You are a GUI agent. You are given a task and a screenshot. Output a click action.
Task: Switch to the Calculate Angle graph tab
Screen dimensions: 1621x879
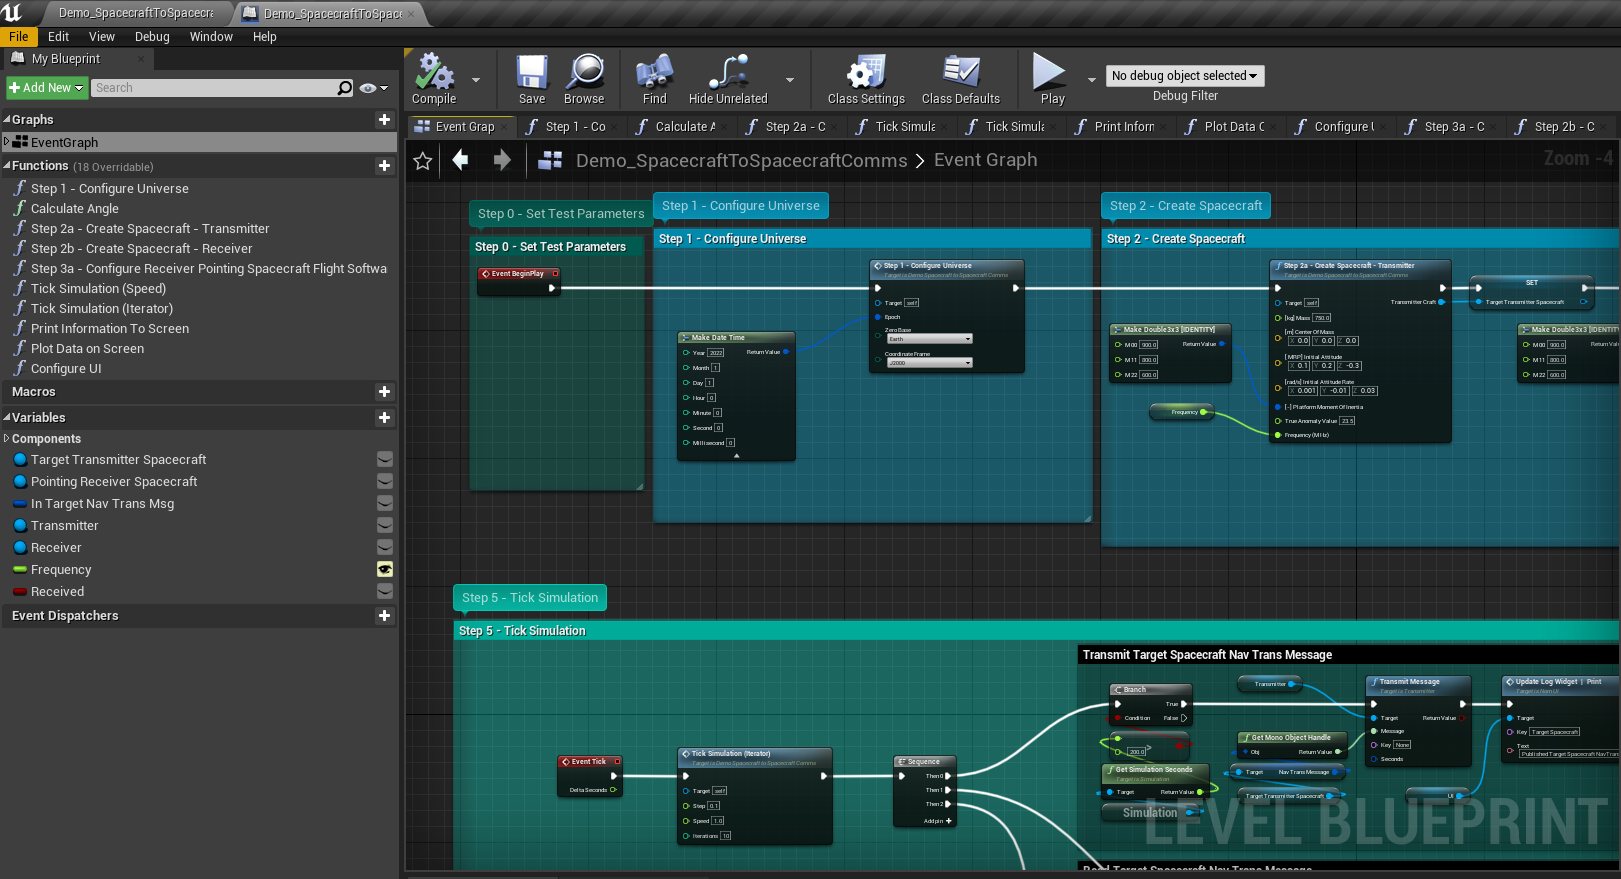tap(683, 126)
